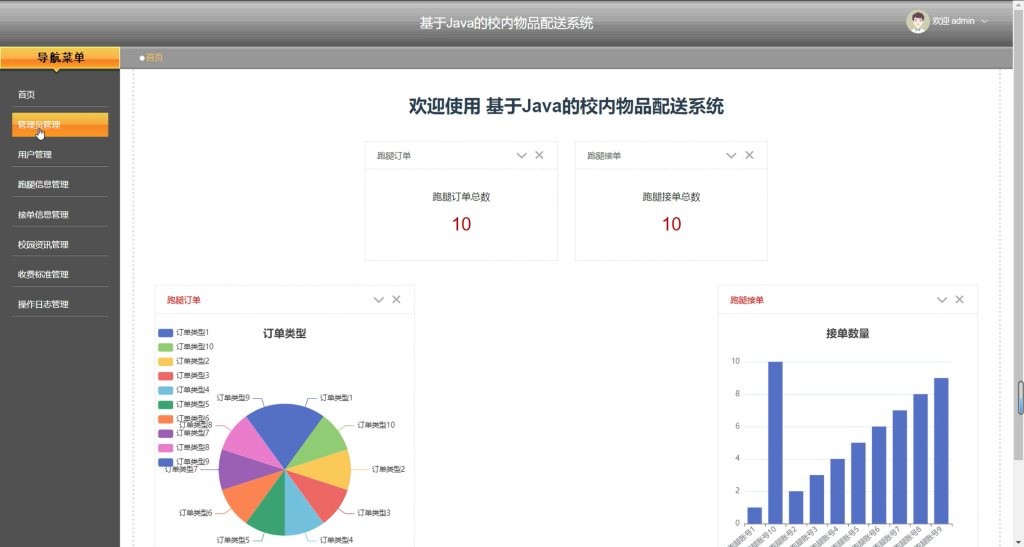Open 操作日志管理 menu item
The width and height of the screenshot is (1024, 547).
[x=60, y=305]
